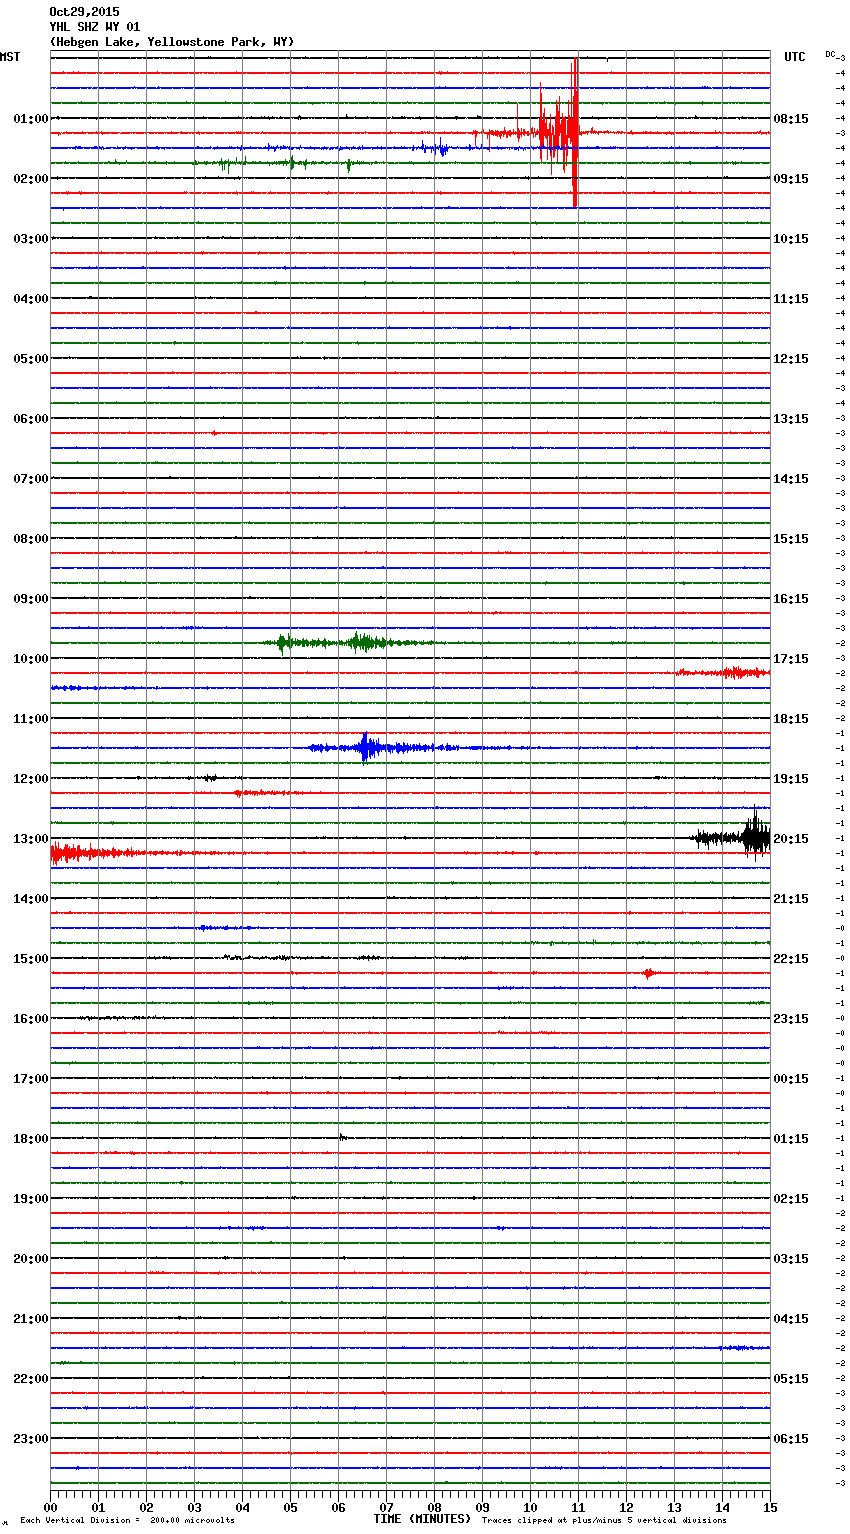Select the 03:00 MST row label
Viewport: 850px width, 1534px height.
pos(30,238)
